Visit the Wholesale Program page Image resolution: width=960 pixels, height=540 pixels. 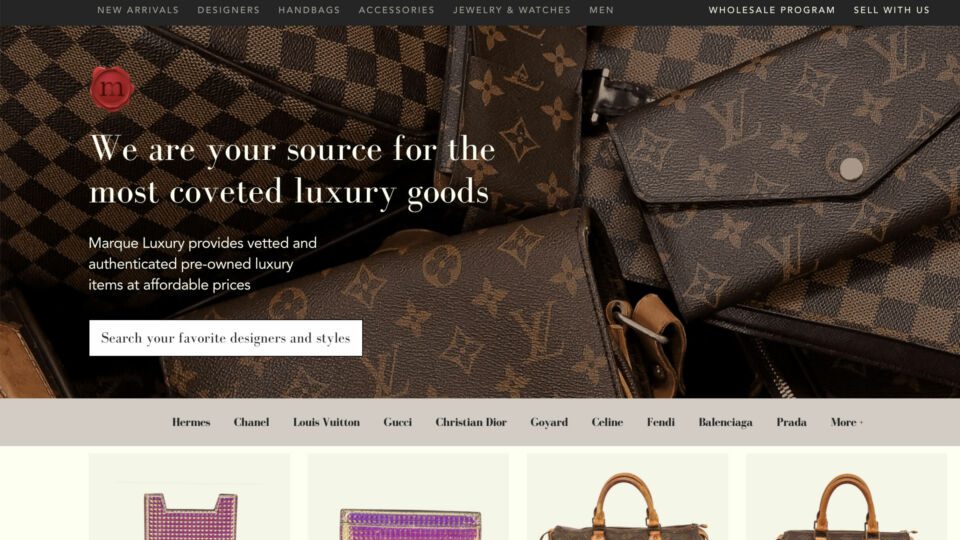[771, 10]
